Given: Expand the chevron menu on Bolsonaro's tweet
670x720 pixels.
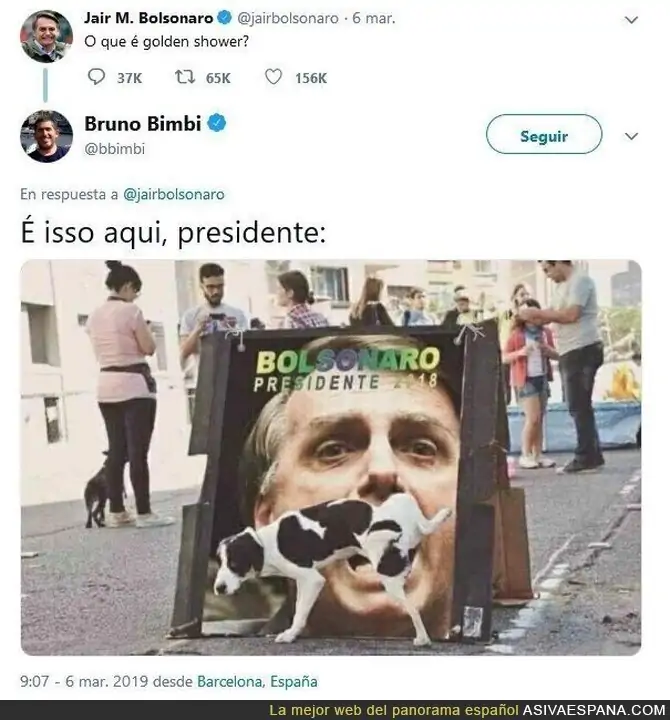Looking at the screenshot, I should (x=631, y=20).
